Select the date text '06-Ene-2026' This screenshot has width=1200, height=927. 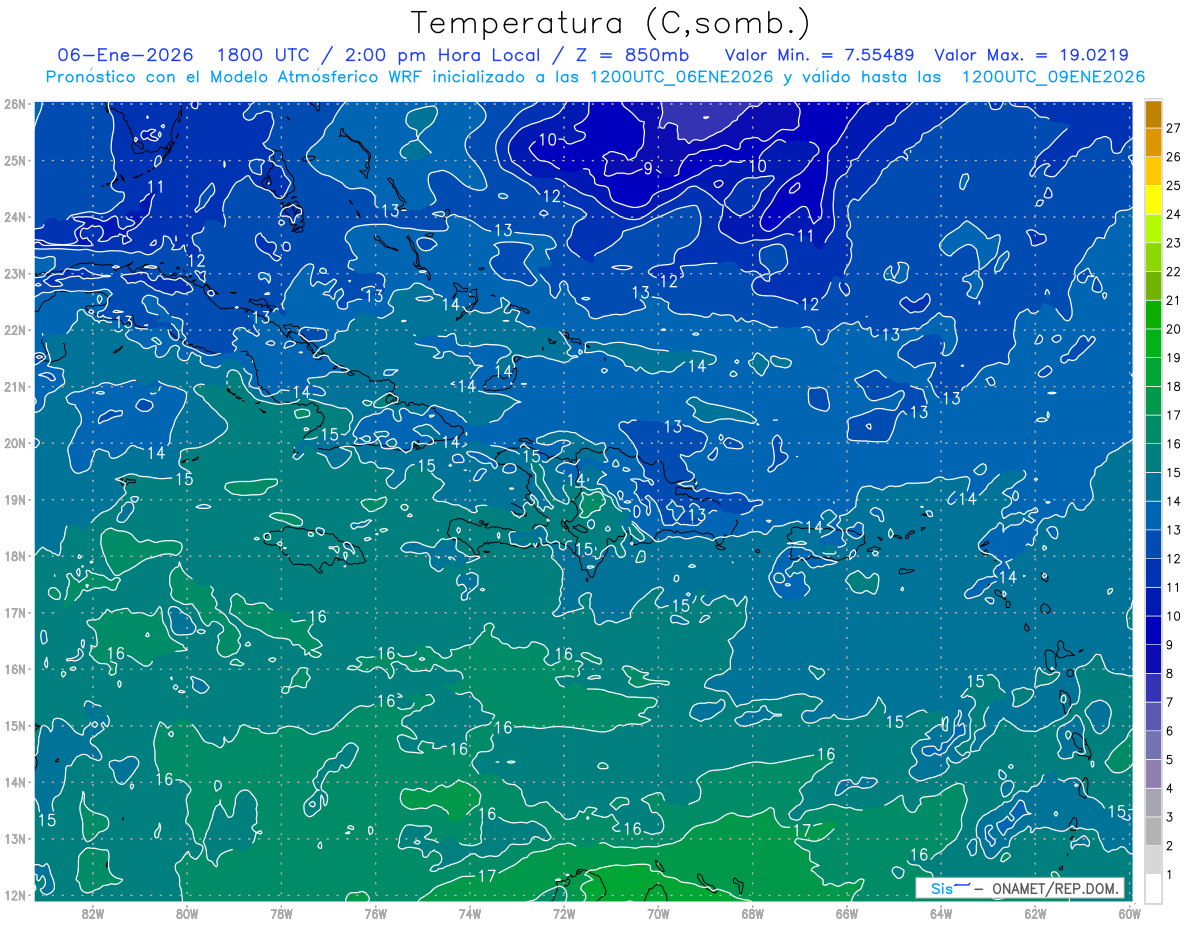tap(126, 55)
